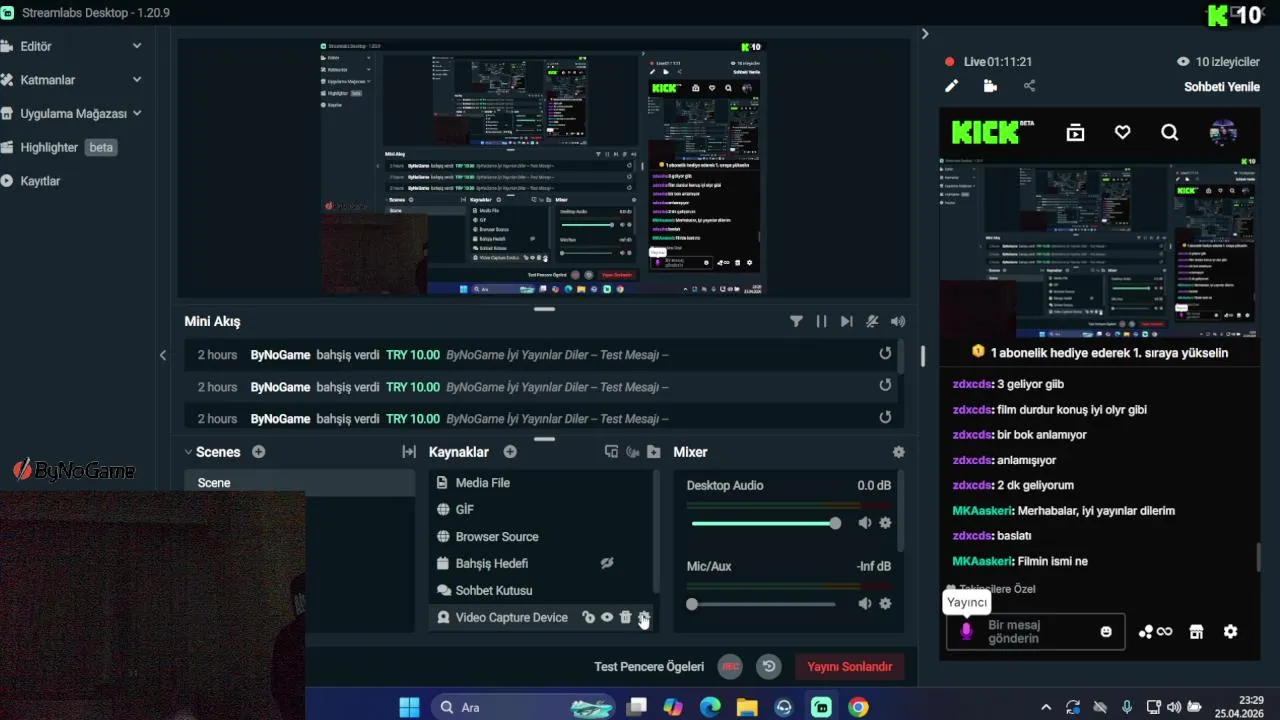Collapse the right chat panel arrow

[925, 34]
